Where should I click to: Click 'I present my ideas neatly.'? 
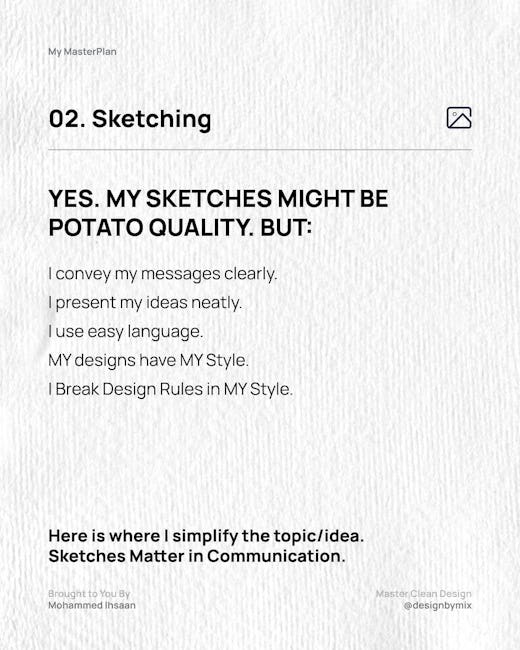[145, 303]
